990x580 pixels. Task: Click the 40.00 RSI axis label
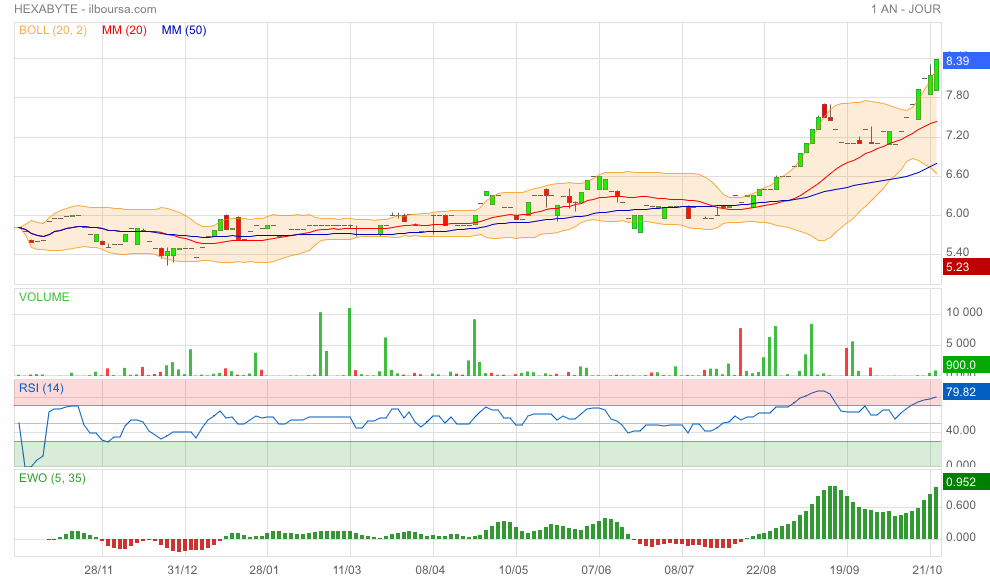[x=960, y=430]
